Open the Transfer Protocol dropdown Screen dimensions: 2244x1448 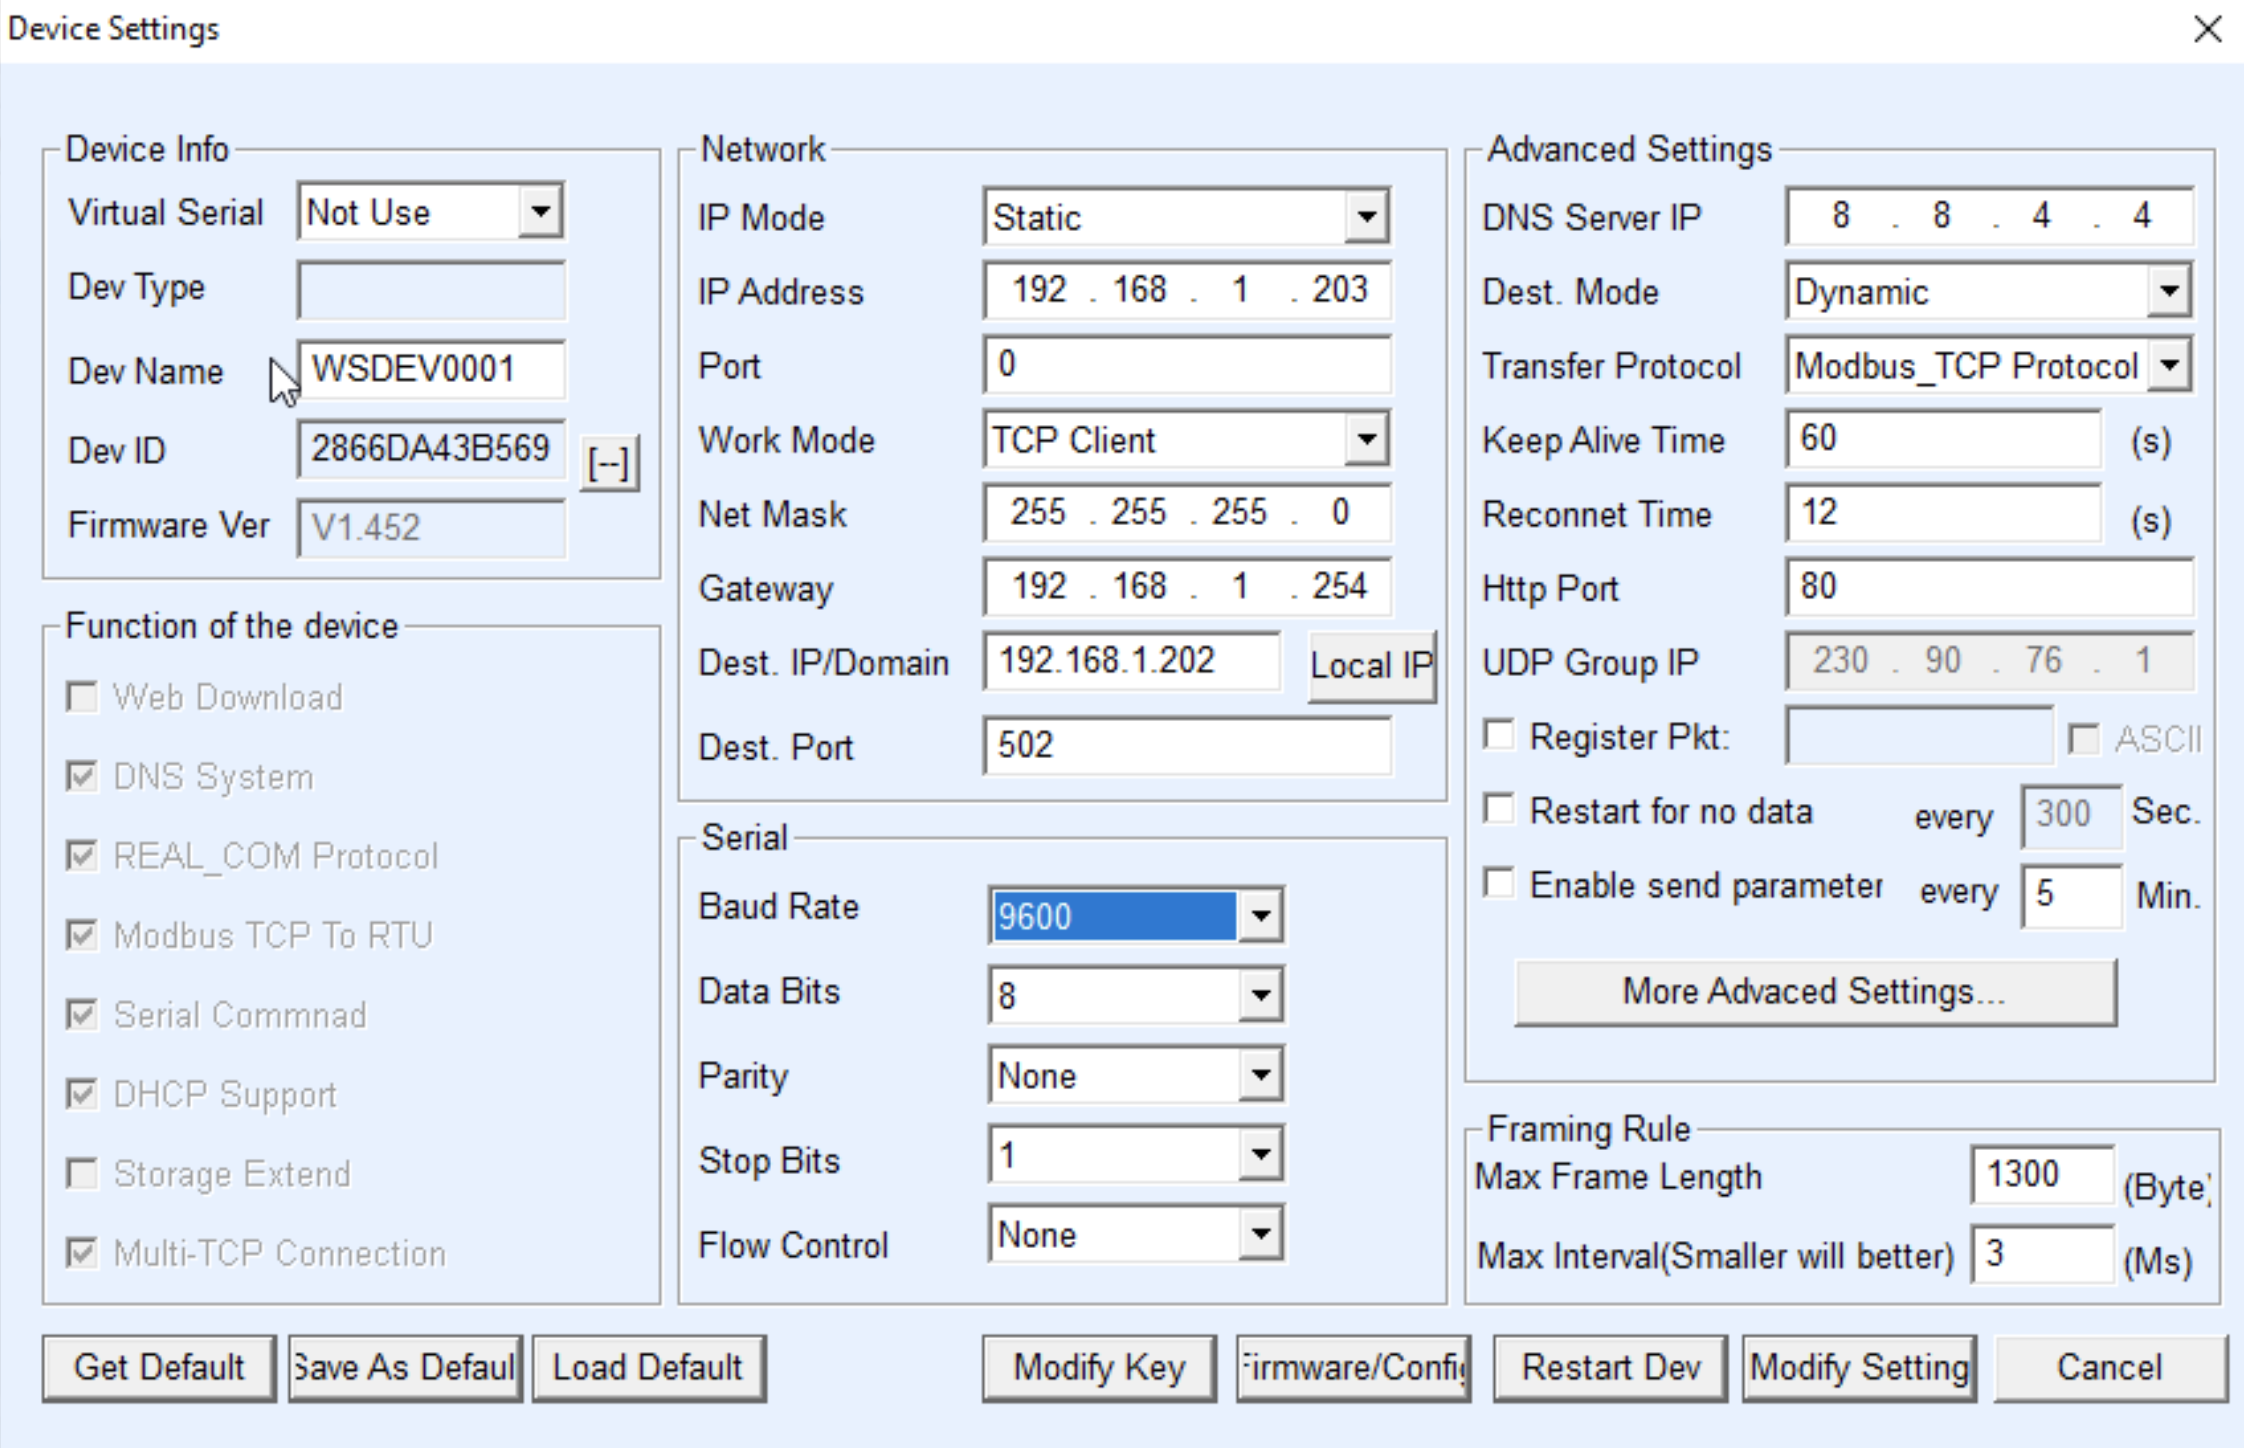2169,365
